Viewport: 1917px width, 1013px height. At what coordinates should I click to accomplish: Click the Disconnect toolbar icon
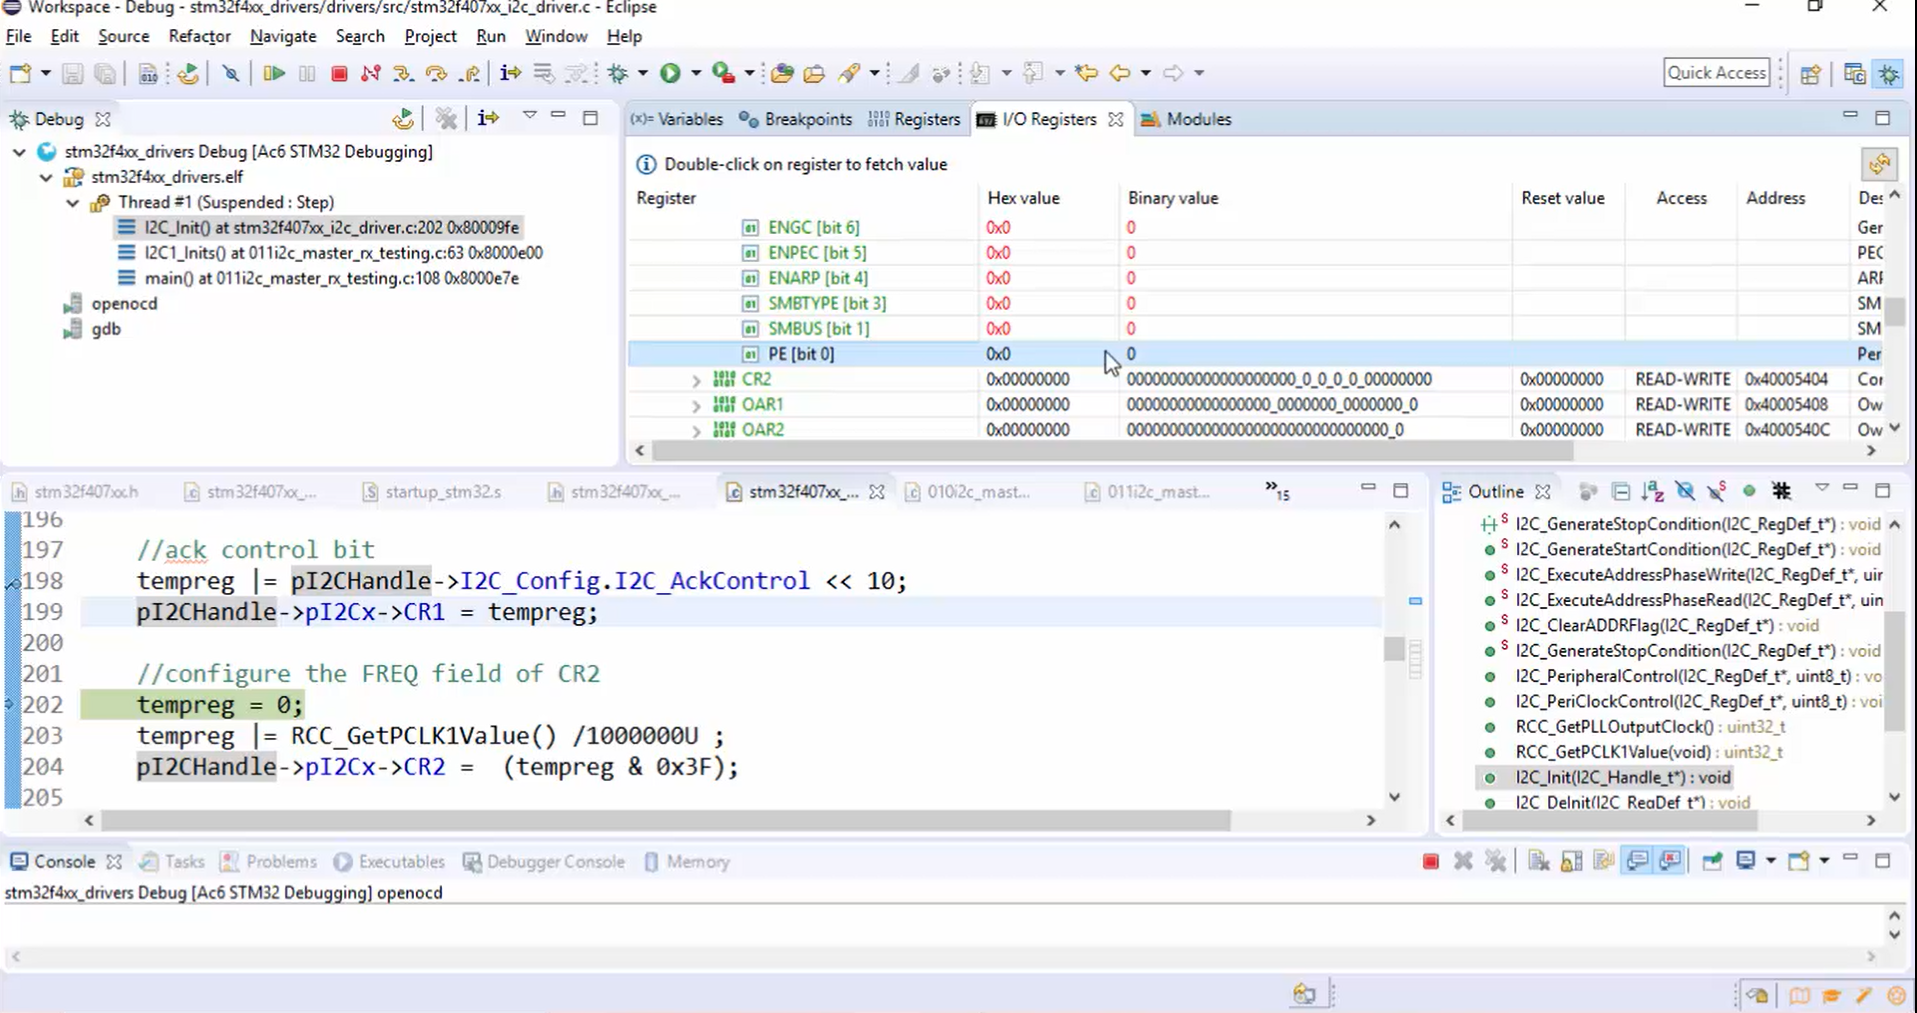tap(370, 73)
